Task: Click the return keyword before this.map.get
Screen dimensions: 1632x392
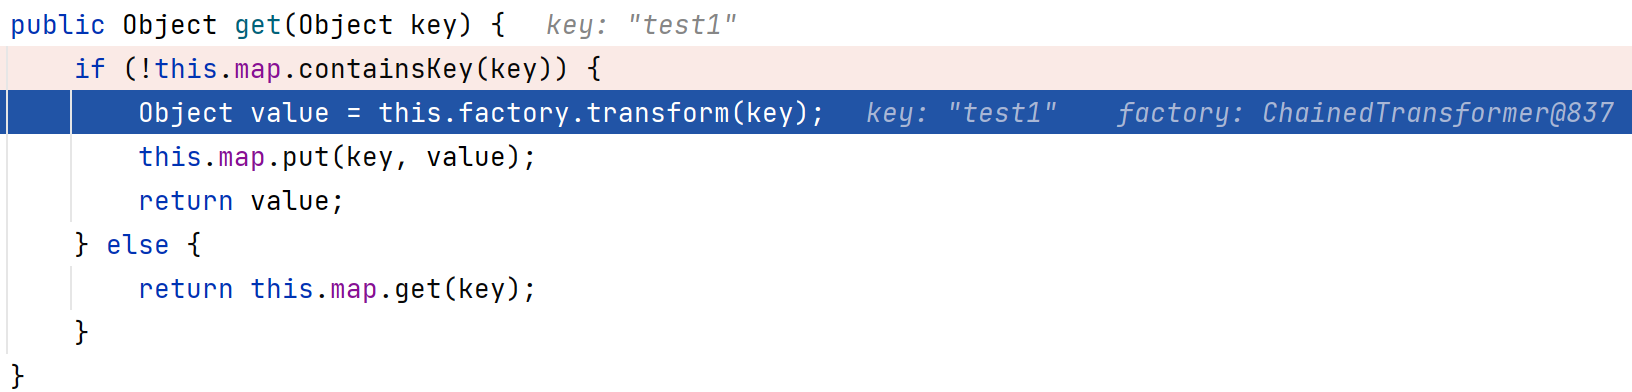Action: [186, 289]
